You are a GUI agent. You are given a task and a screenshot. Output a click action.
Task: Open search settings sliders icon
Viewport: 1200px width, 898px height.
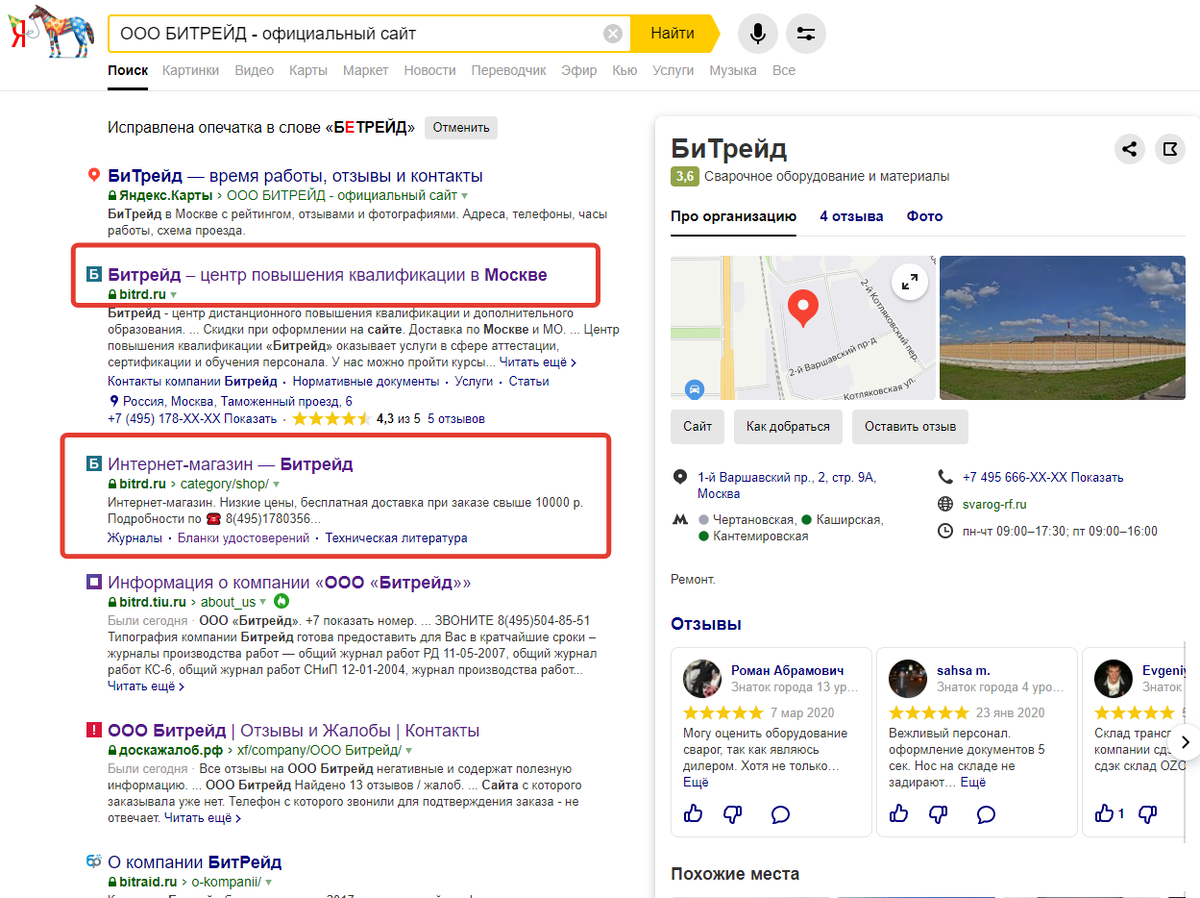[806, 34]
